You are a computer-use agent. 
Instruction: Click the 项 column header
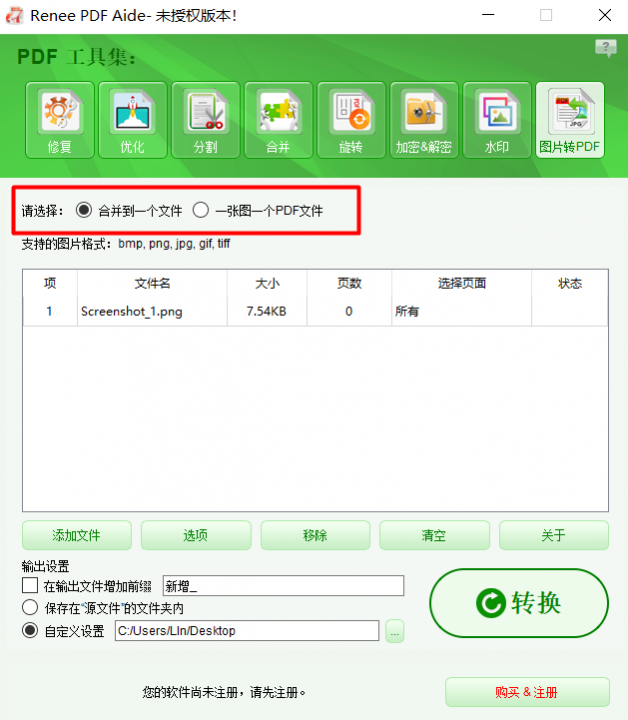(x=50, y=283)
